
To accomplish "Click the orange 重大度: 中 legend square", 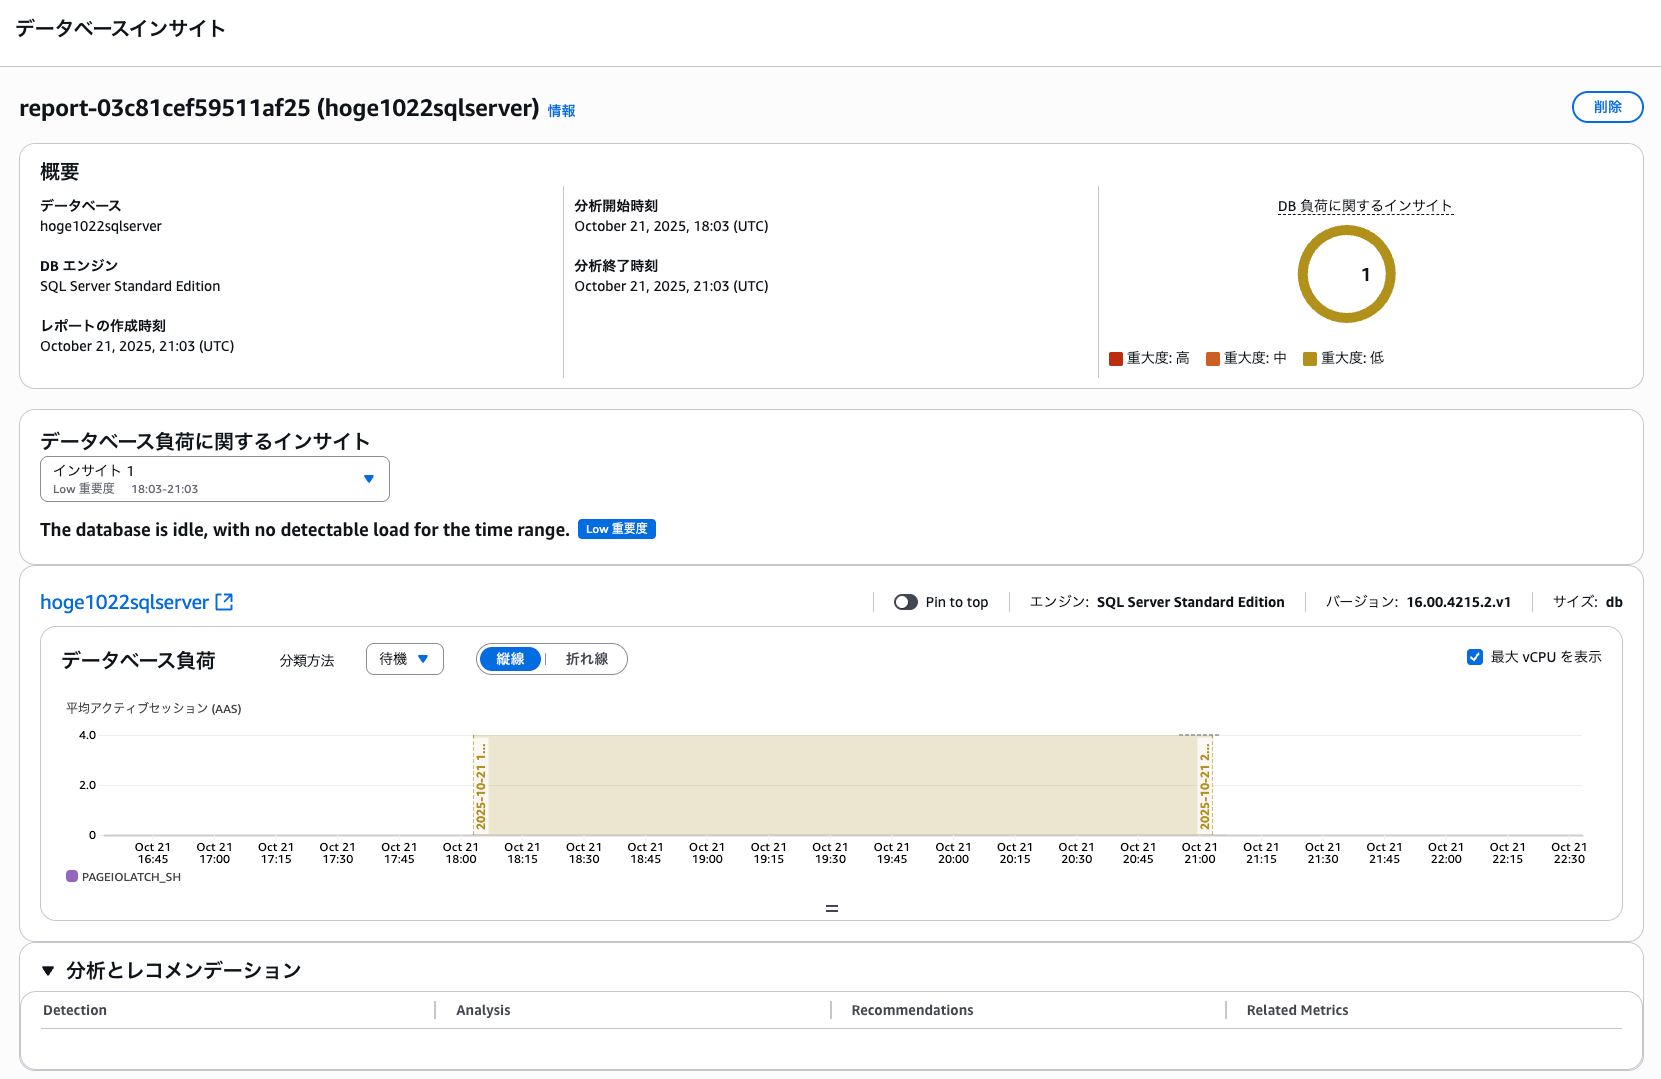I will point(1212,359).
